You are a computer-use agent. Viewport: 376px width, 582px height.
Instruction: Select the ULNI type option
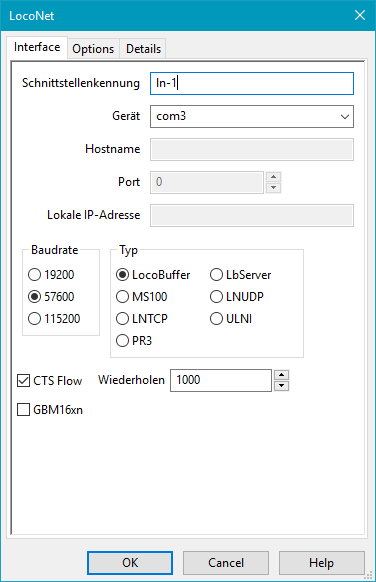[x=216, y=318]
